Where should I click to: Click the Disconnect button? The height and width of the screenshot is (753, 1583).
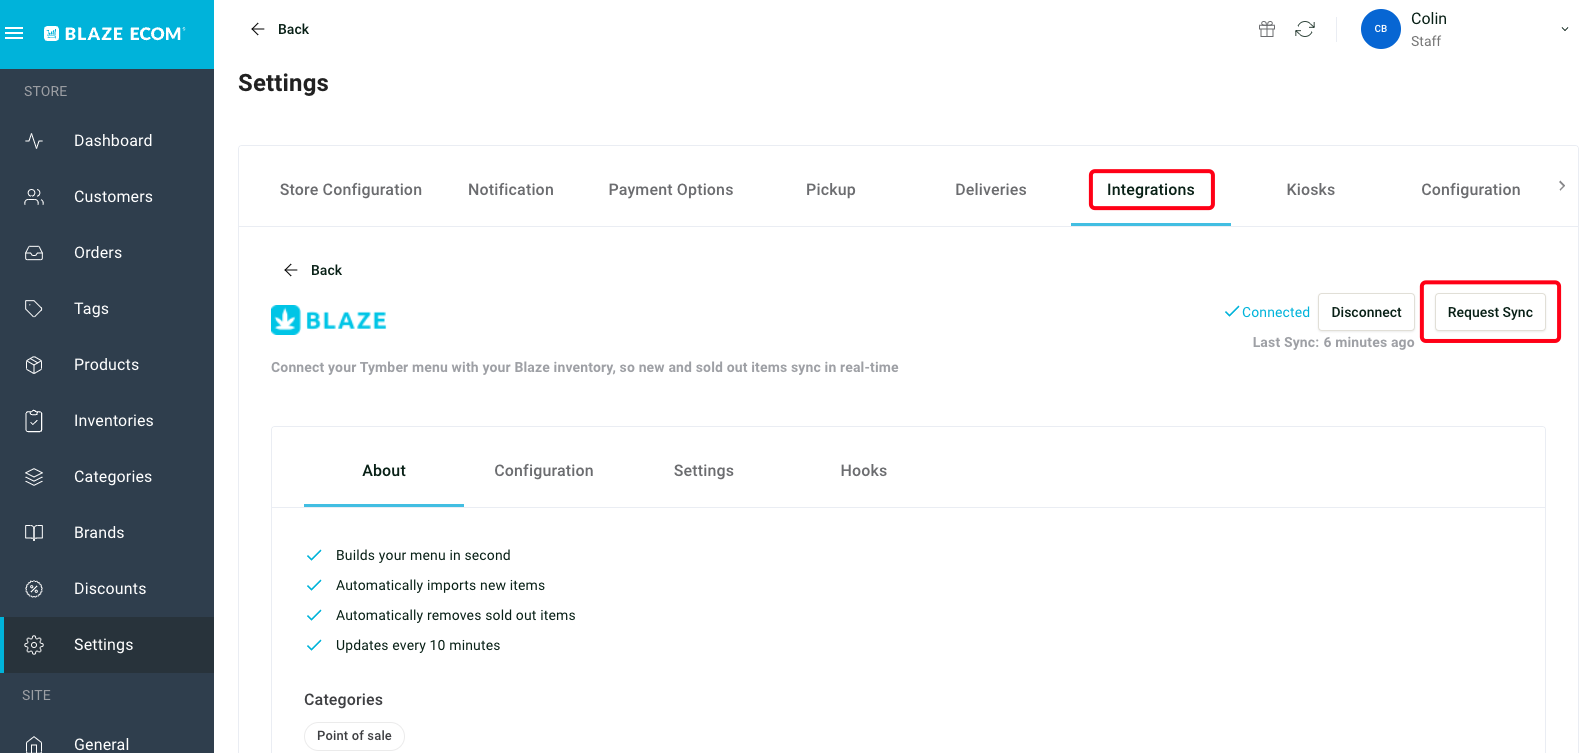(1366, 312)
